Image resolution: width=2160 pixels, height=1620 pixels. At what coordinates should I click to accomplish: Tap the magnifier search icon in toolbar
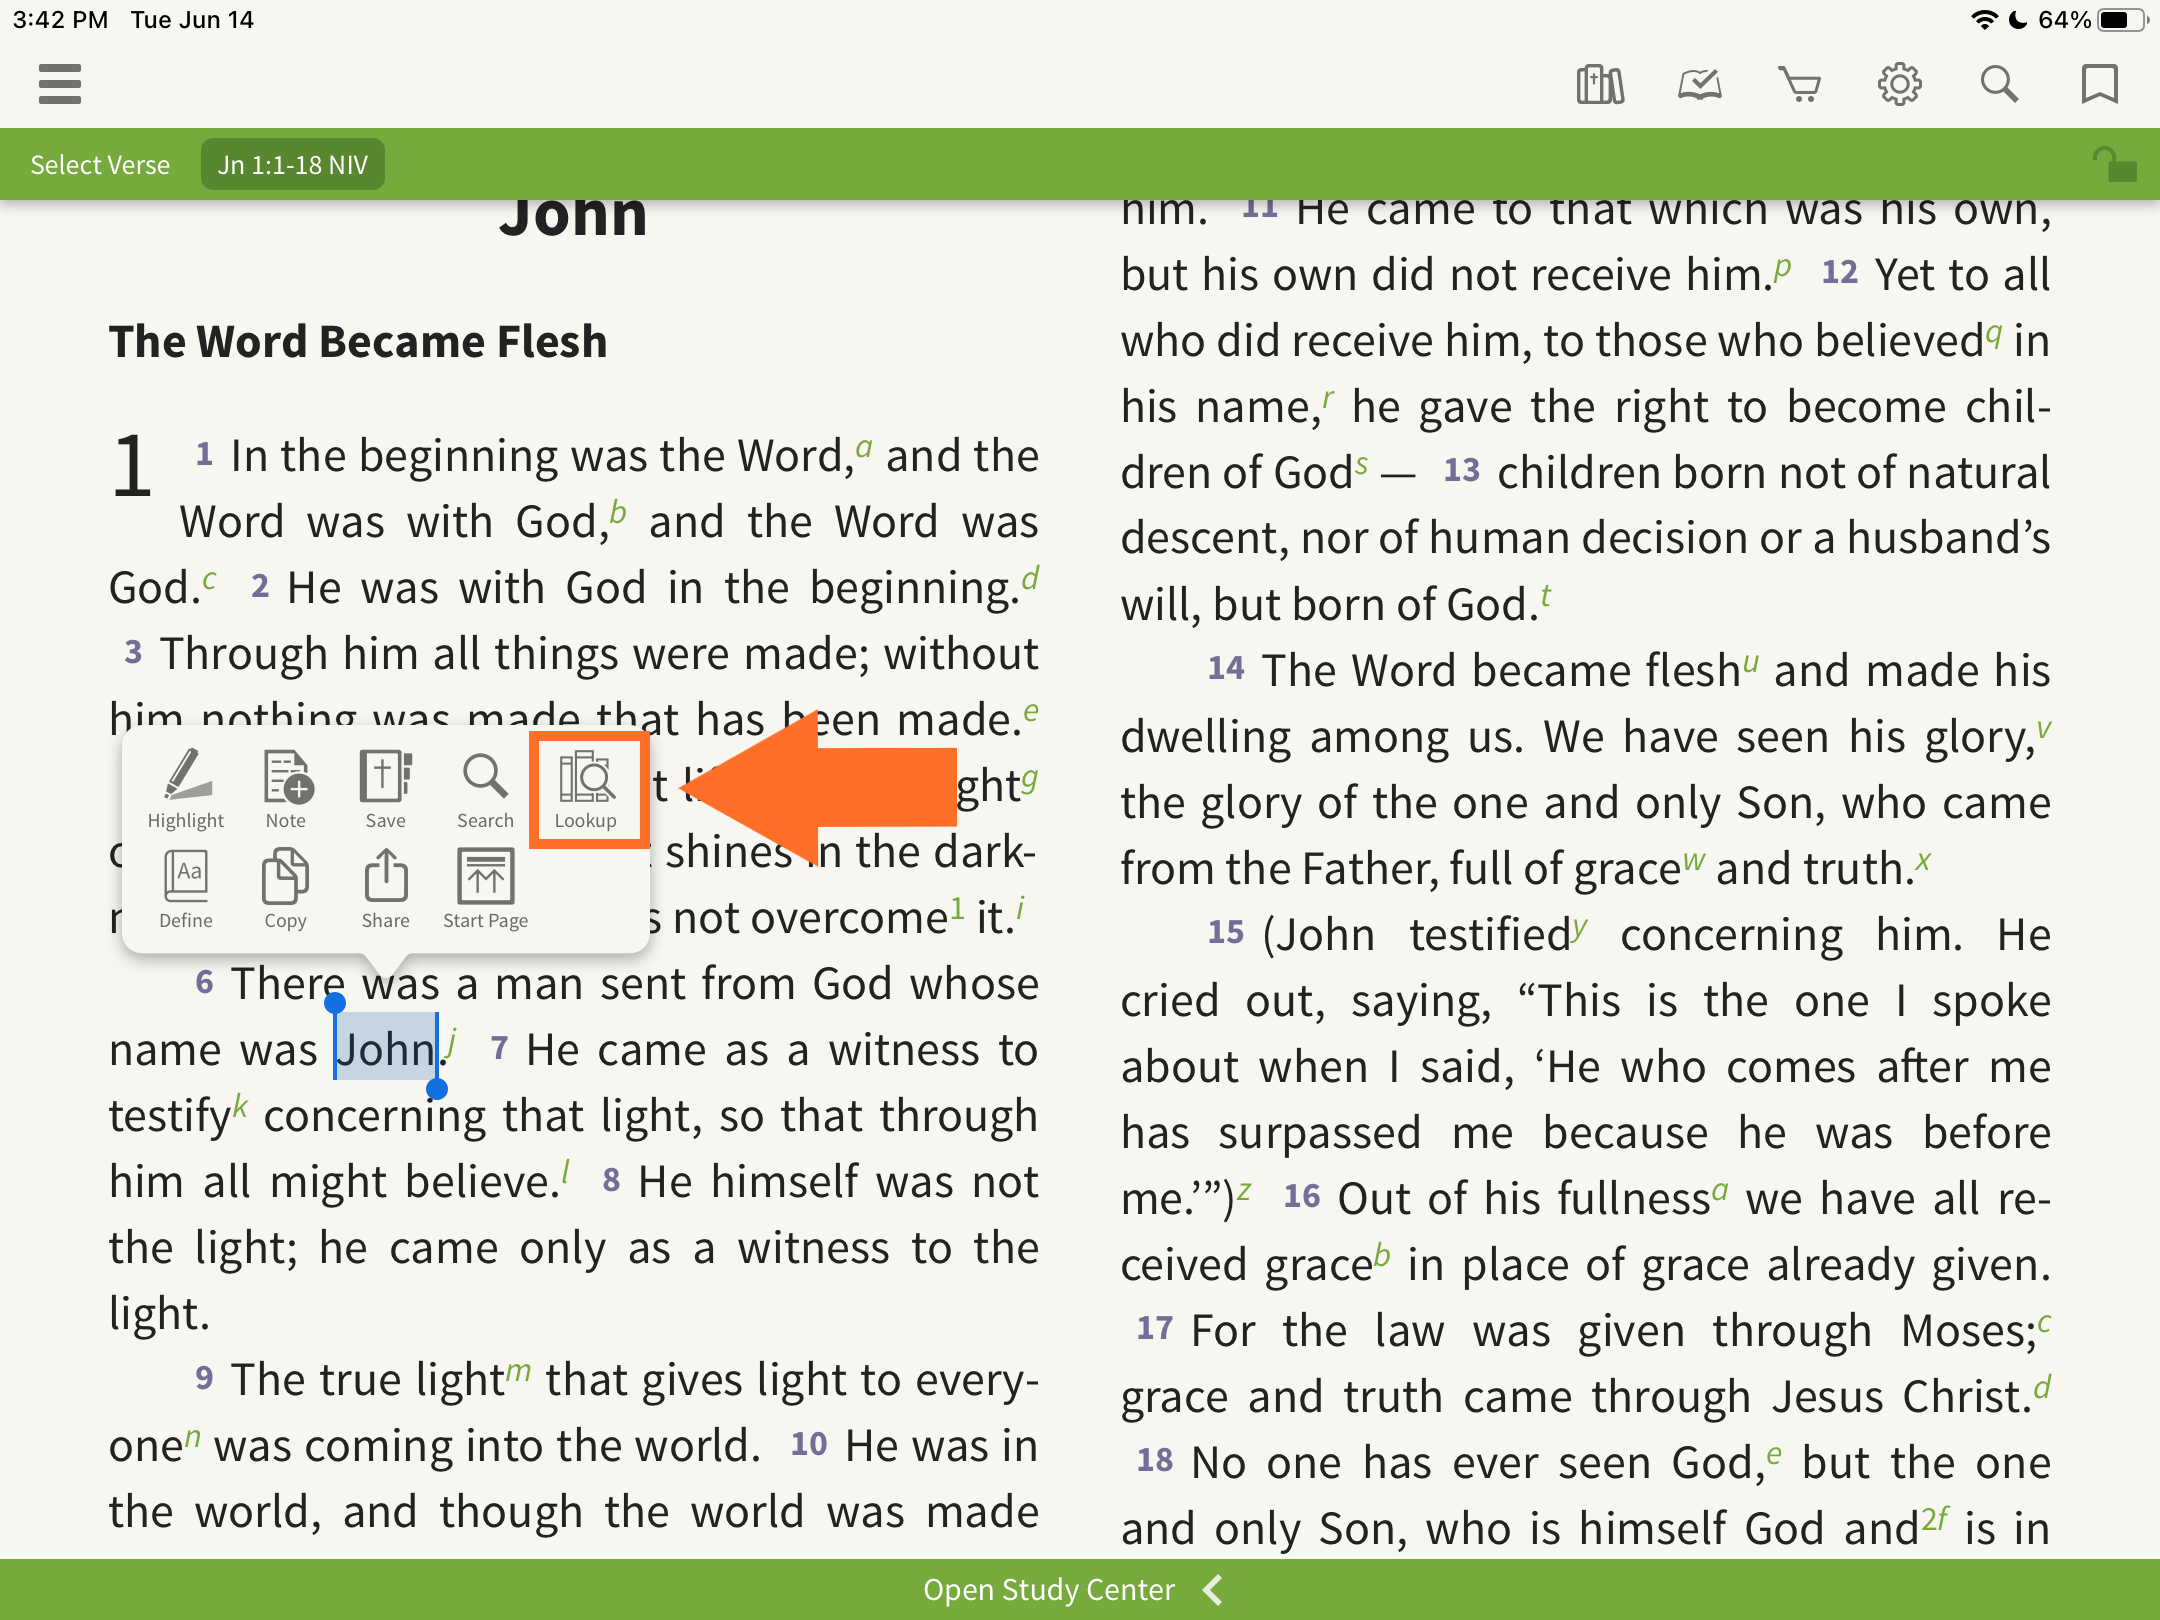coord(1999,84)
